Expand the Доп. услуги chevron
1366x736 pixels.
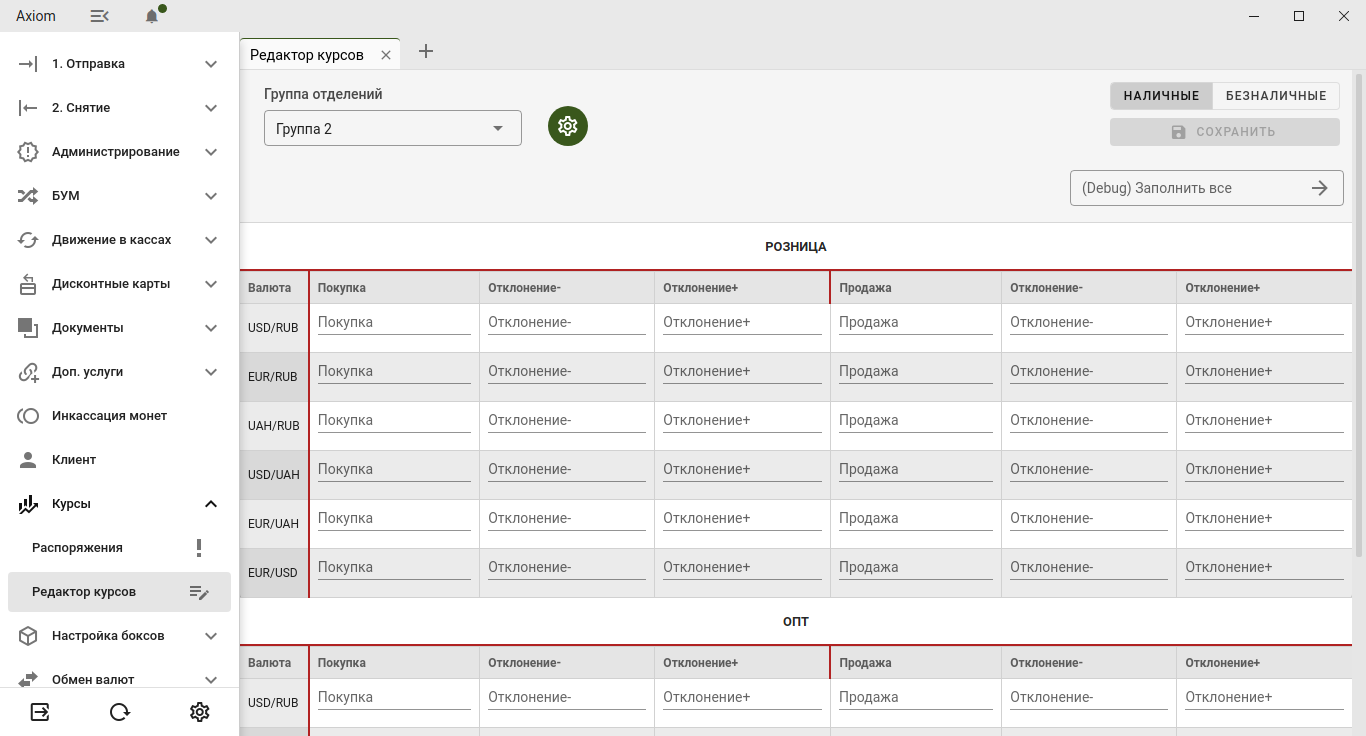coord(211,372)
